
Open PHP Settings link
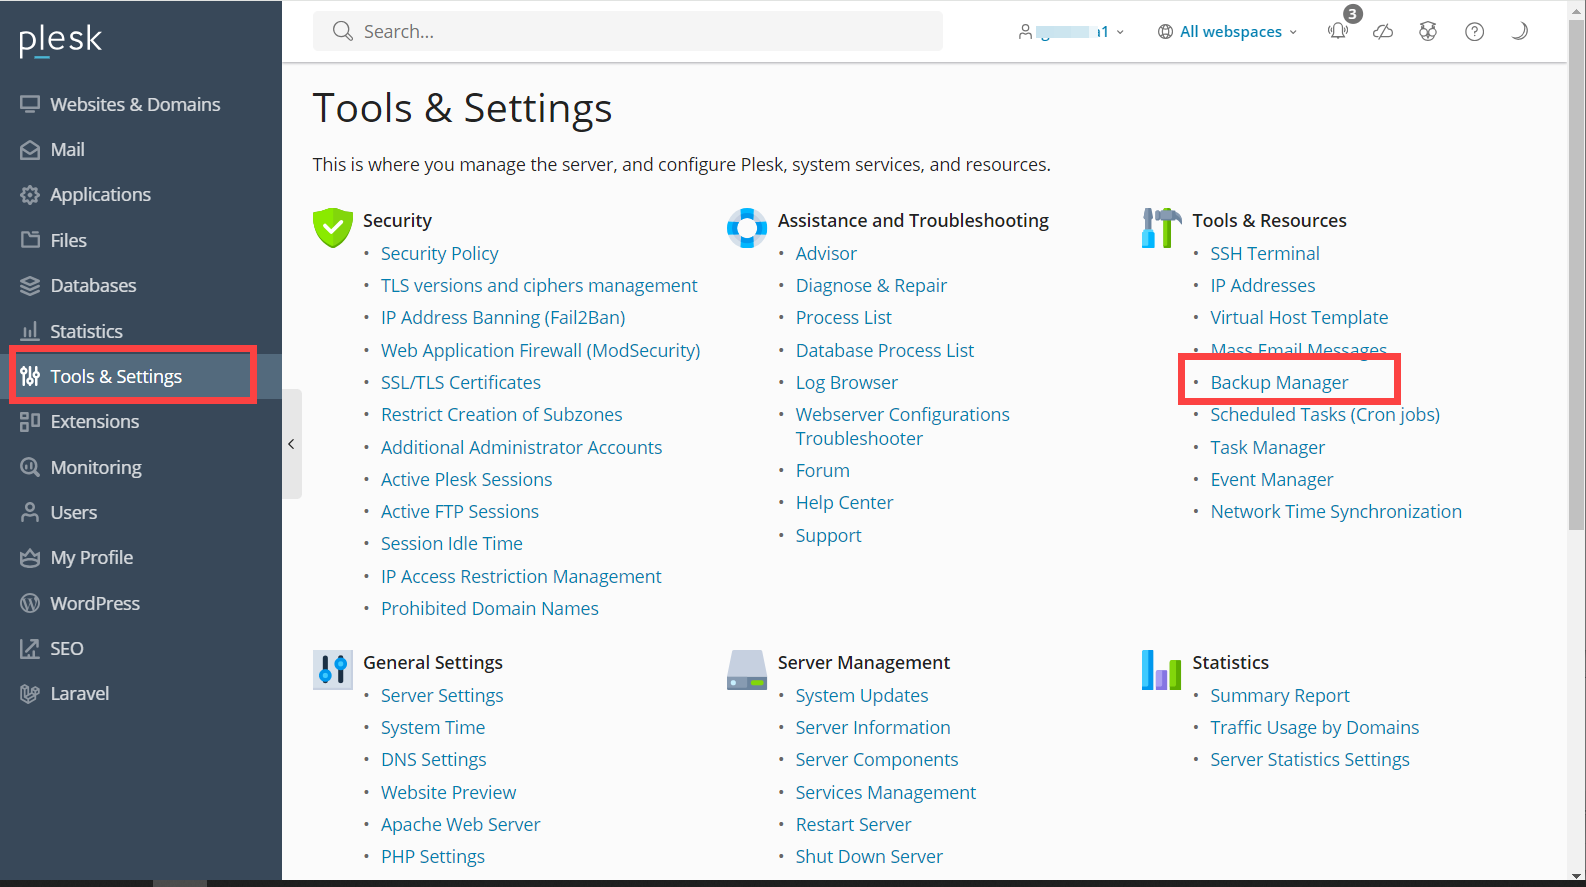(432, 857)
